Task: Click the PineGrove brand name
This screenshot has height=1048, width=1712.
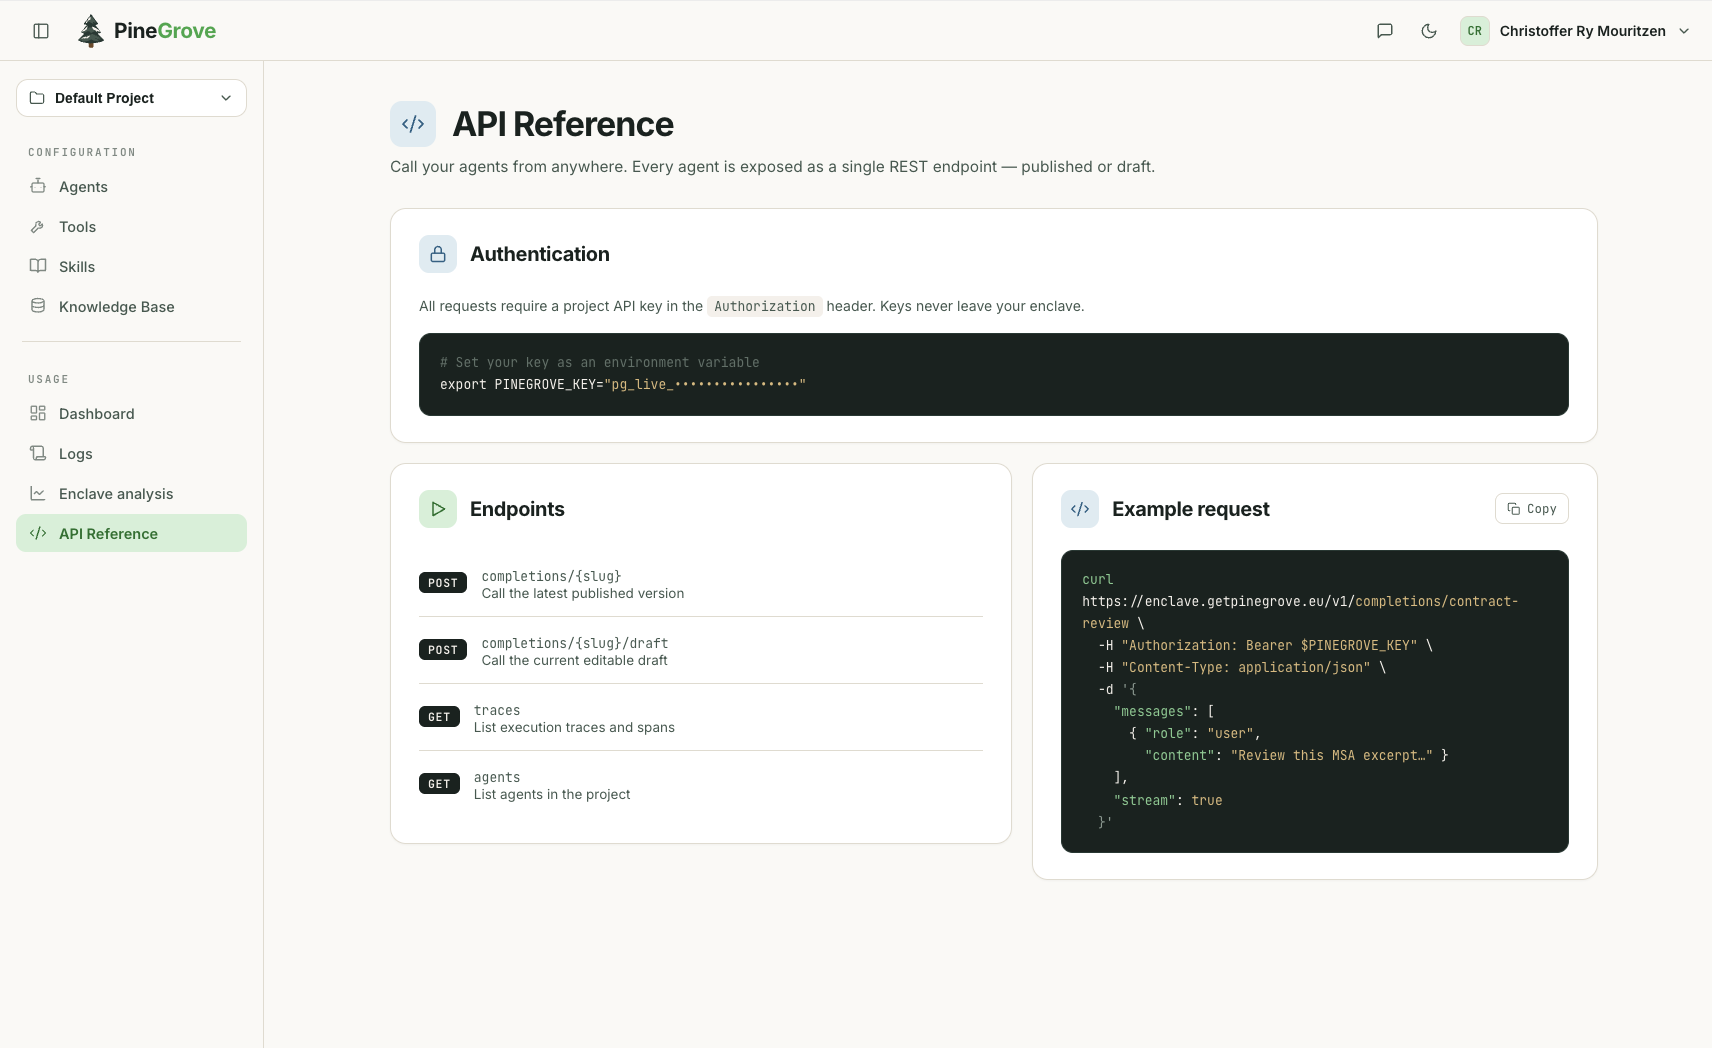Action: [x=165, y=31]
